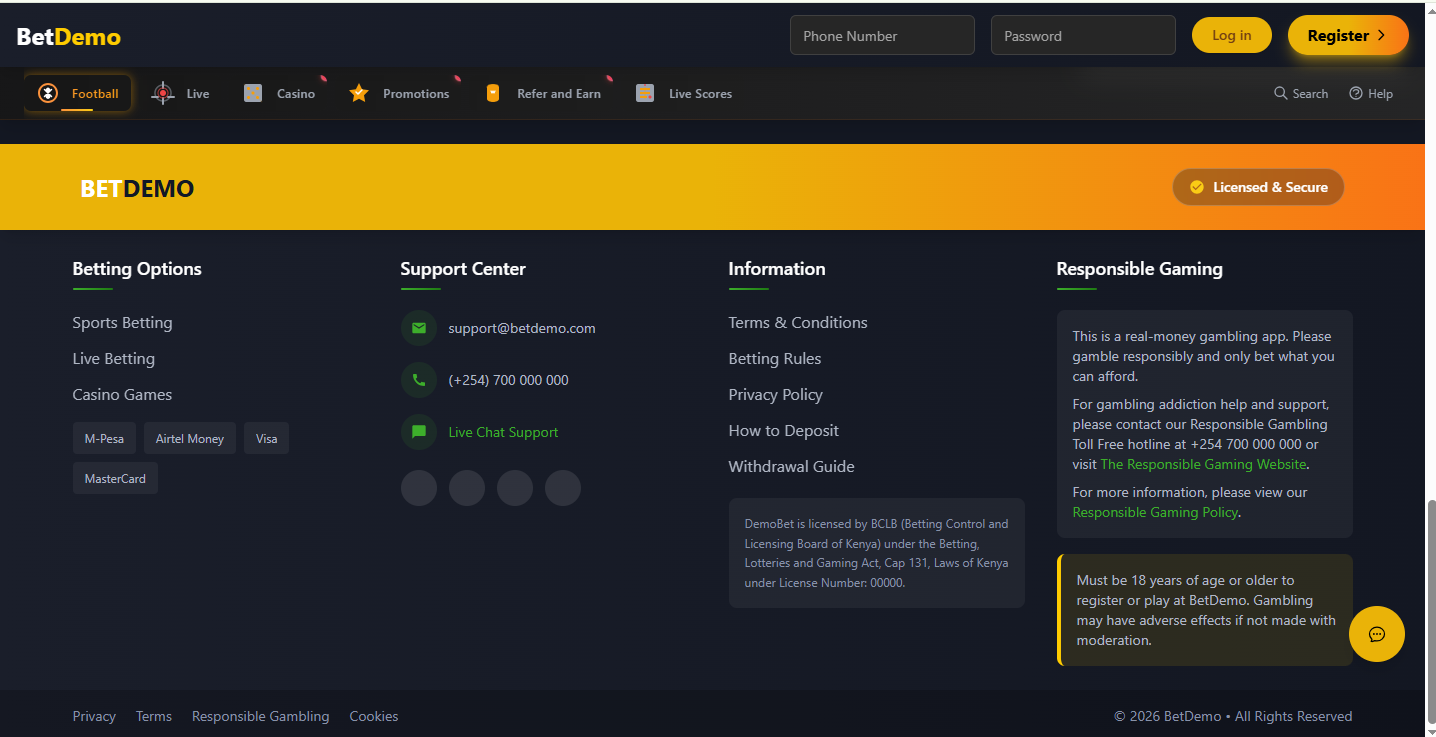Image resolution: width=1436 pixels, height=737 pixels.
Task: Select the Football icon in the navigation
Action: (x=48, y=93)
